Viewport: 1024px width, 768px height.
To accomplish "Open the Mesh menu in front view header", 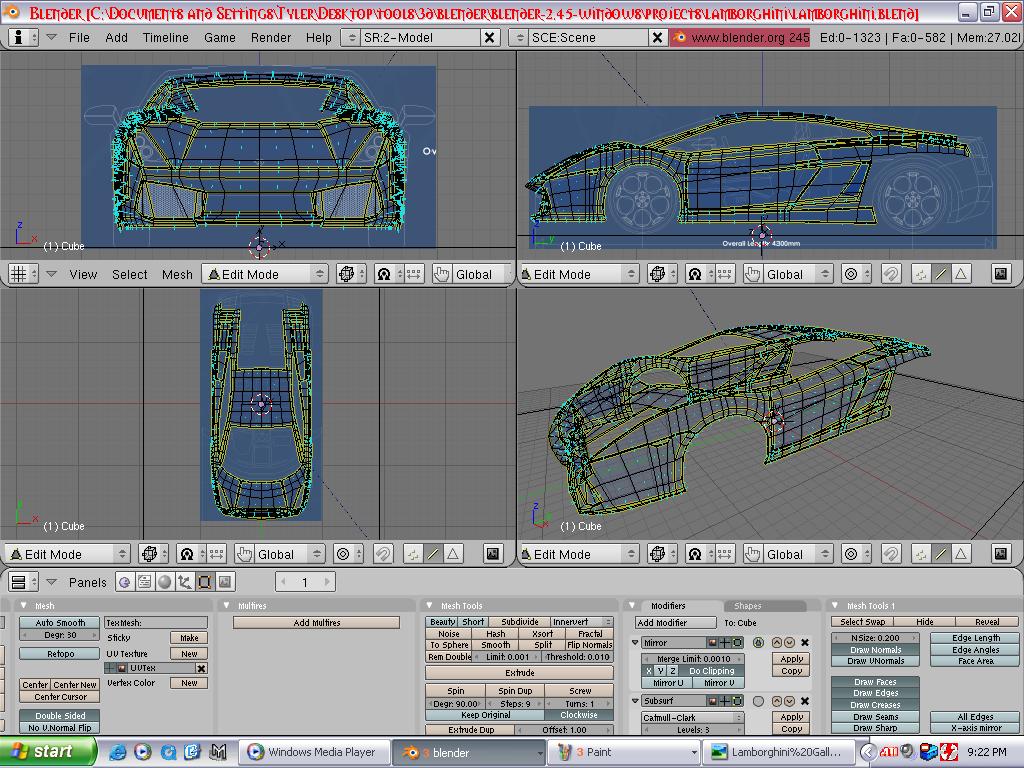I will 177,274.
